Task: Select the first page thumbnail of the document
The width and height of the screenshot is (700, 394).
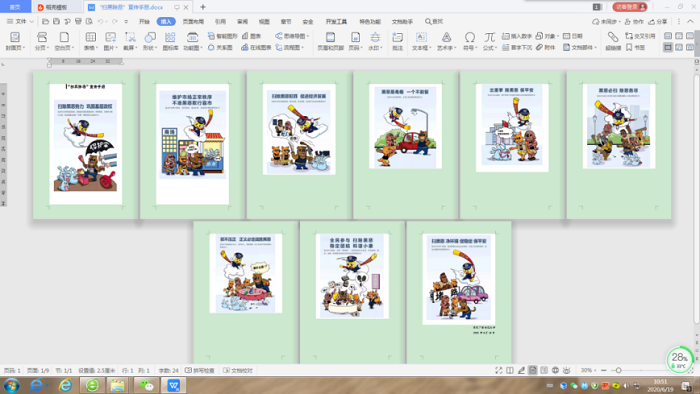Action: pos(85,145)
